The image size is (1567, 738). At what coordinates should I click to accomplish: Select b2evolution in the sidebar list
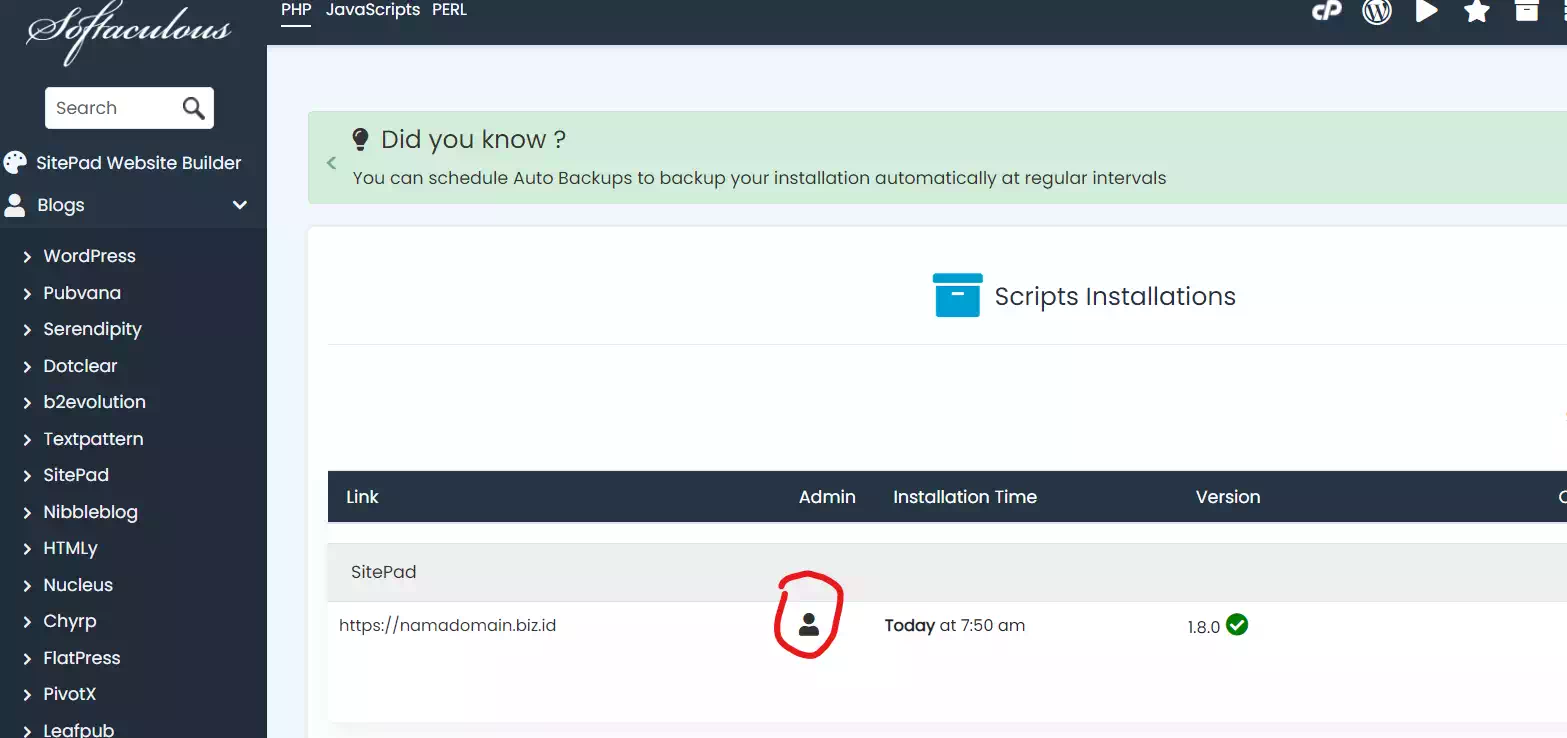tap(94, 402)
